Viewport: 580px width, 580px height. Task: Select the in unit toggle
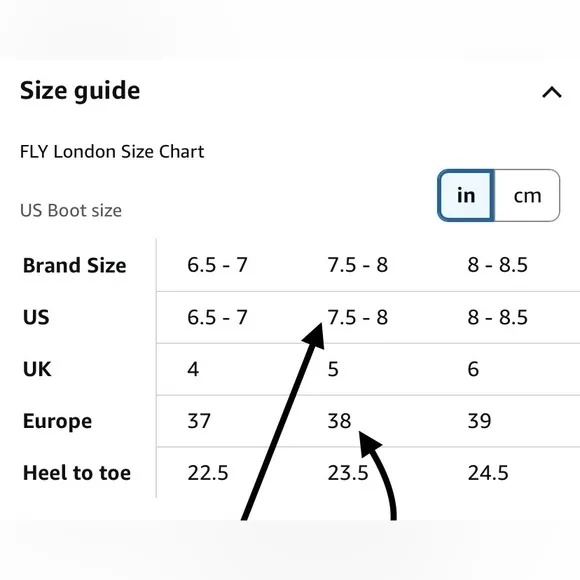click(x=466, y=195)
